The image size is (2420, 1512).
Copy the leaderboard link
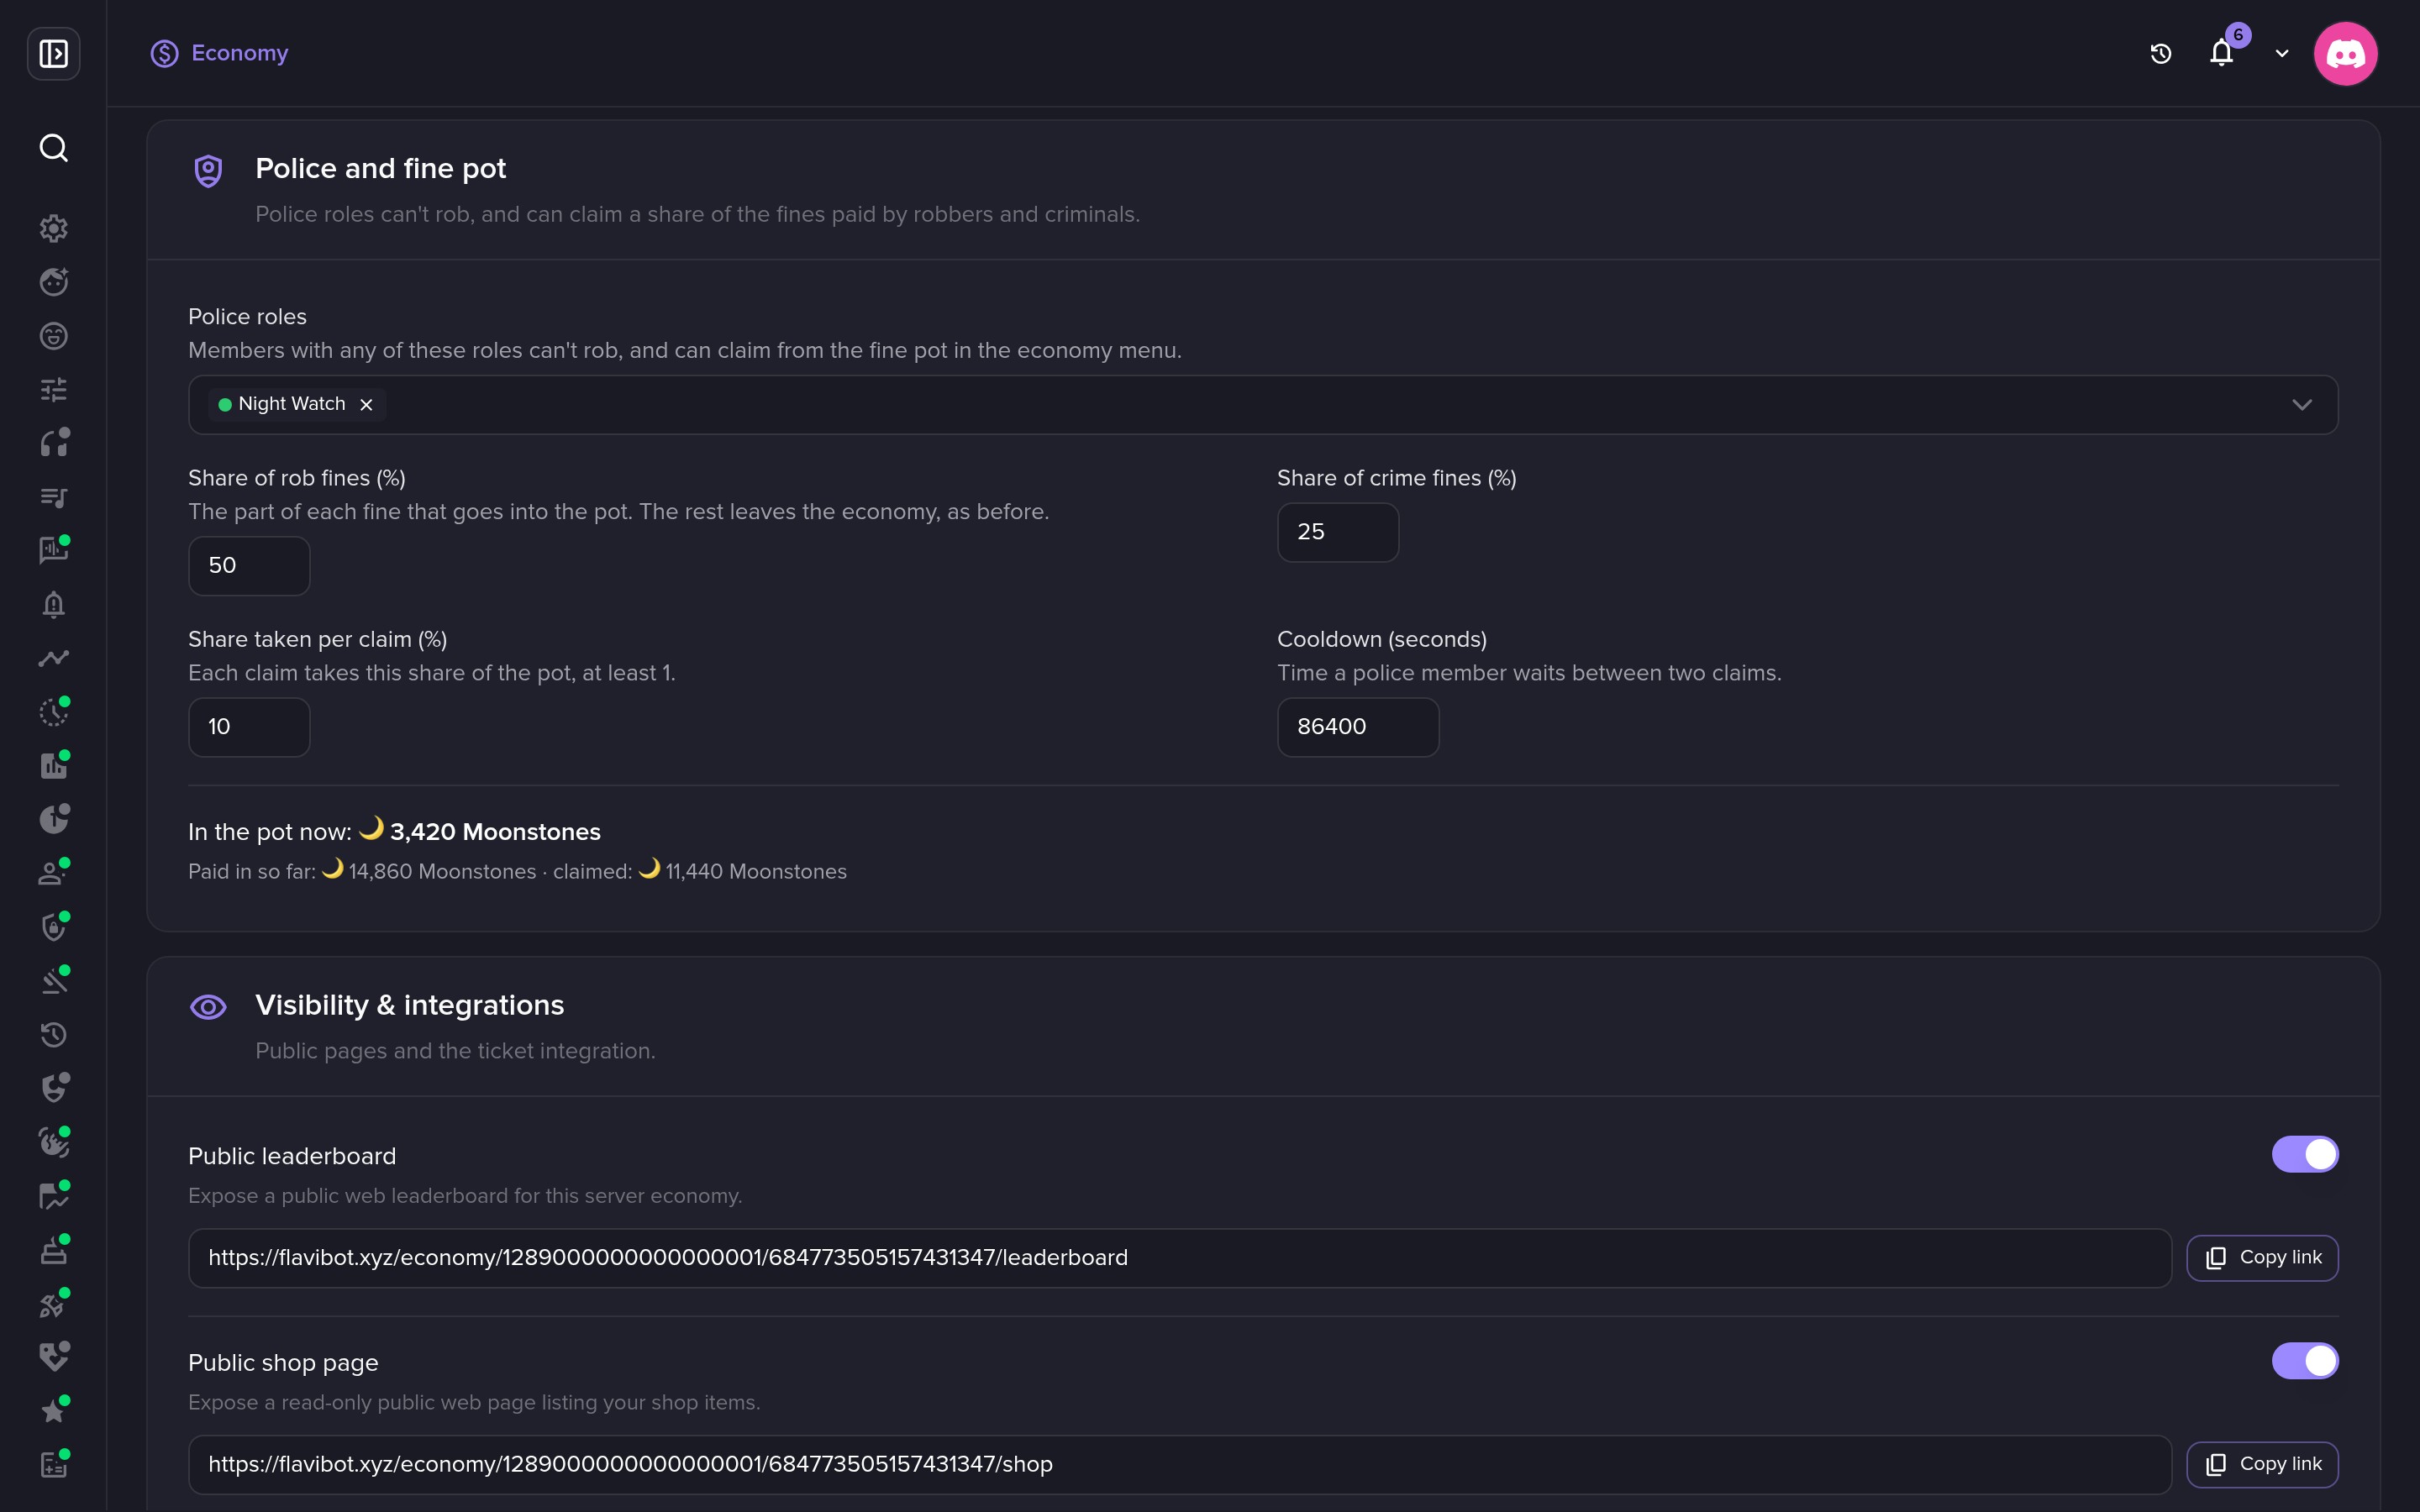point(2262,1258)
